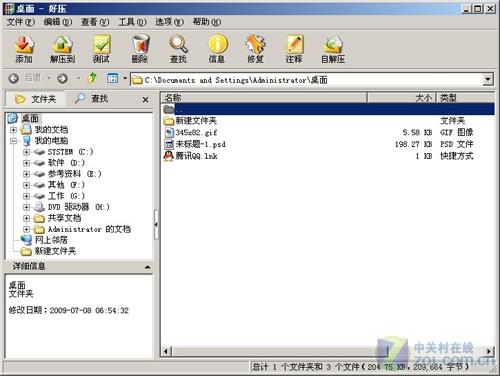Click the 删除 (Delete) trash icon

(140, 49)
